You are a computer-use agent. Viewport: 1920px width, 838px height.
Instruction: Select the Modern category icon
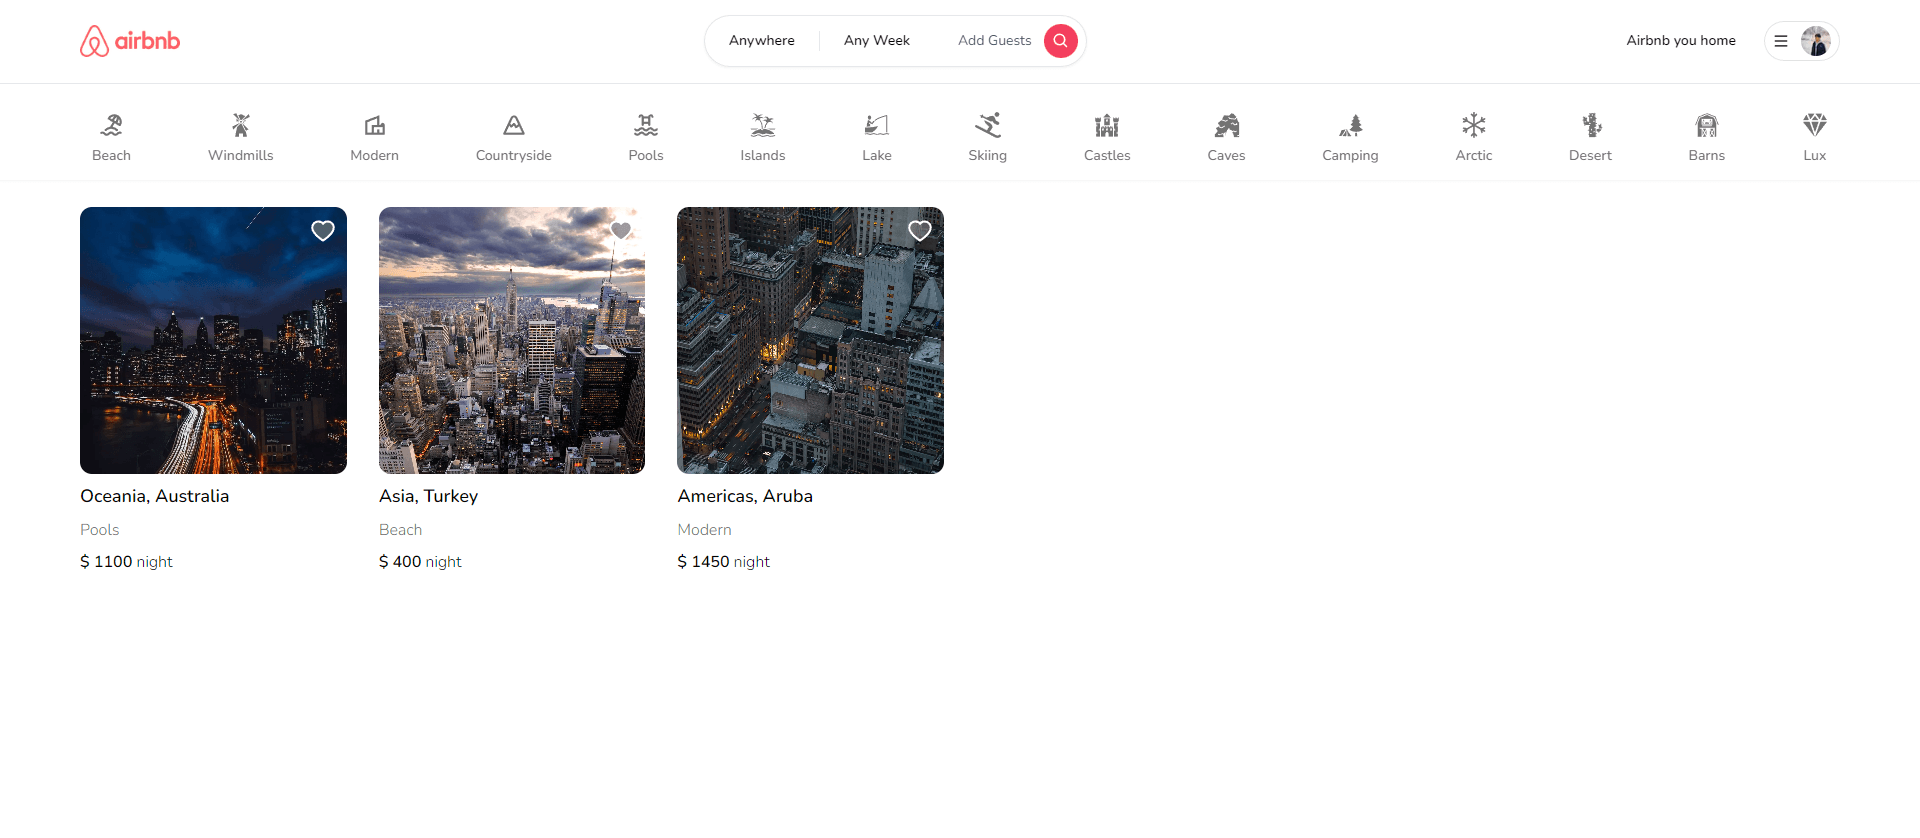click(x=374, y=125)
